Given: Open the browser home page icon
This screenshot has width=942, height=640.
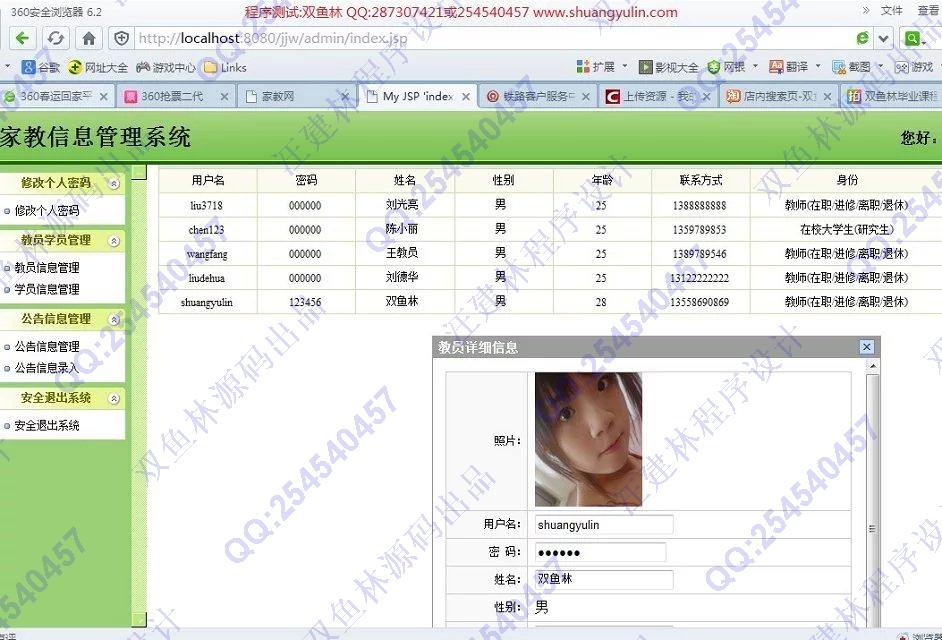Looking at the screenshot, I should pyautogui.click(x=89, y=38).
